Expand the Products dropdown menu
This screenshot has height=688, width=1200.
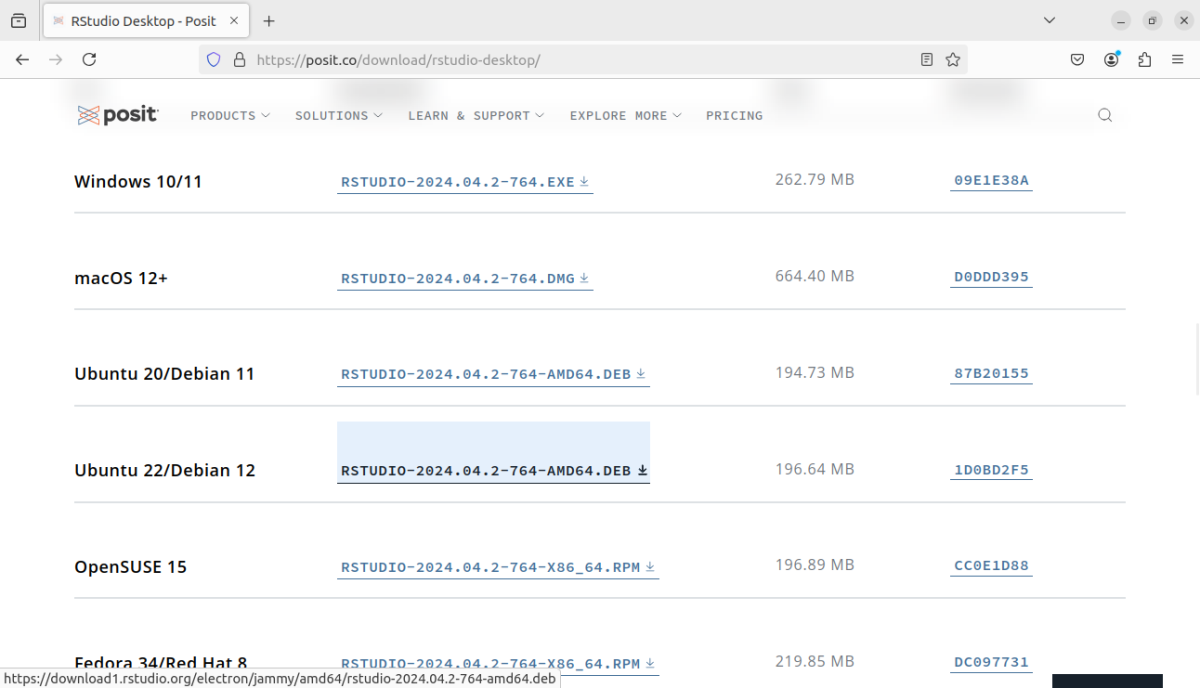230,116
